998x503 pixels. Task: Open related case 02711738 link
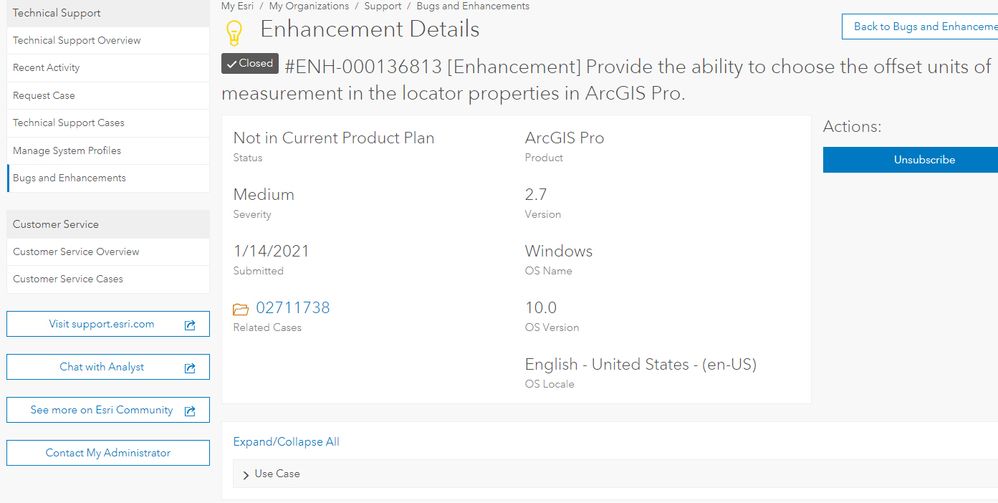[293, 308]
